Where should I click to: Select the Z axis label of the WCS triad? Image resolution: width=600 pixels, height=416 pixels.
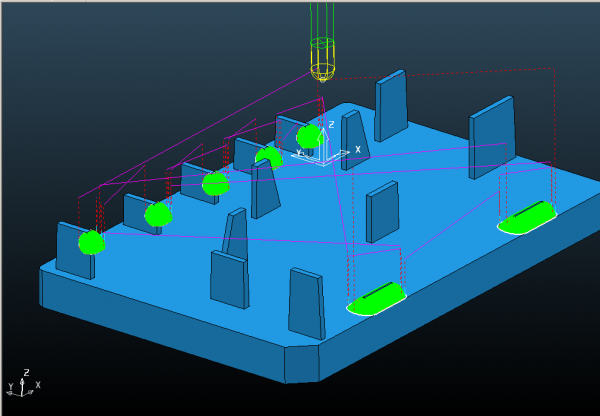coord(331,124)
